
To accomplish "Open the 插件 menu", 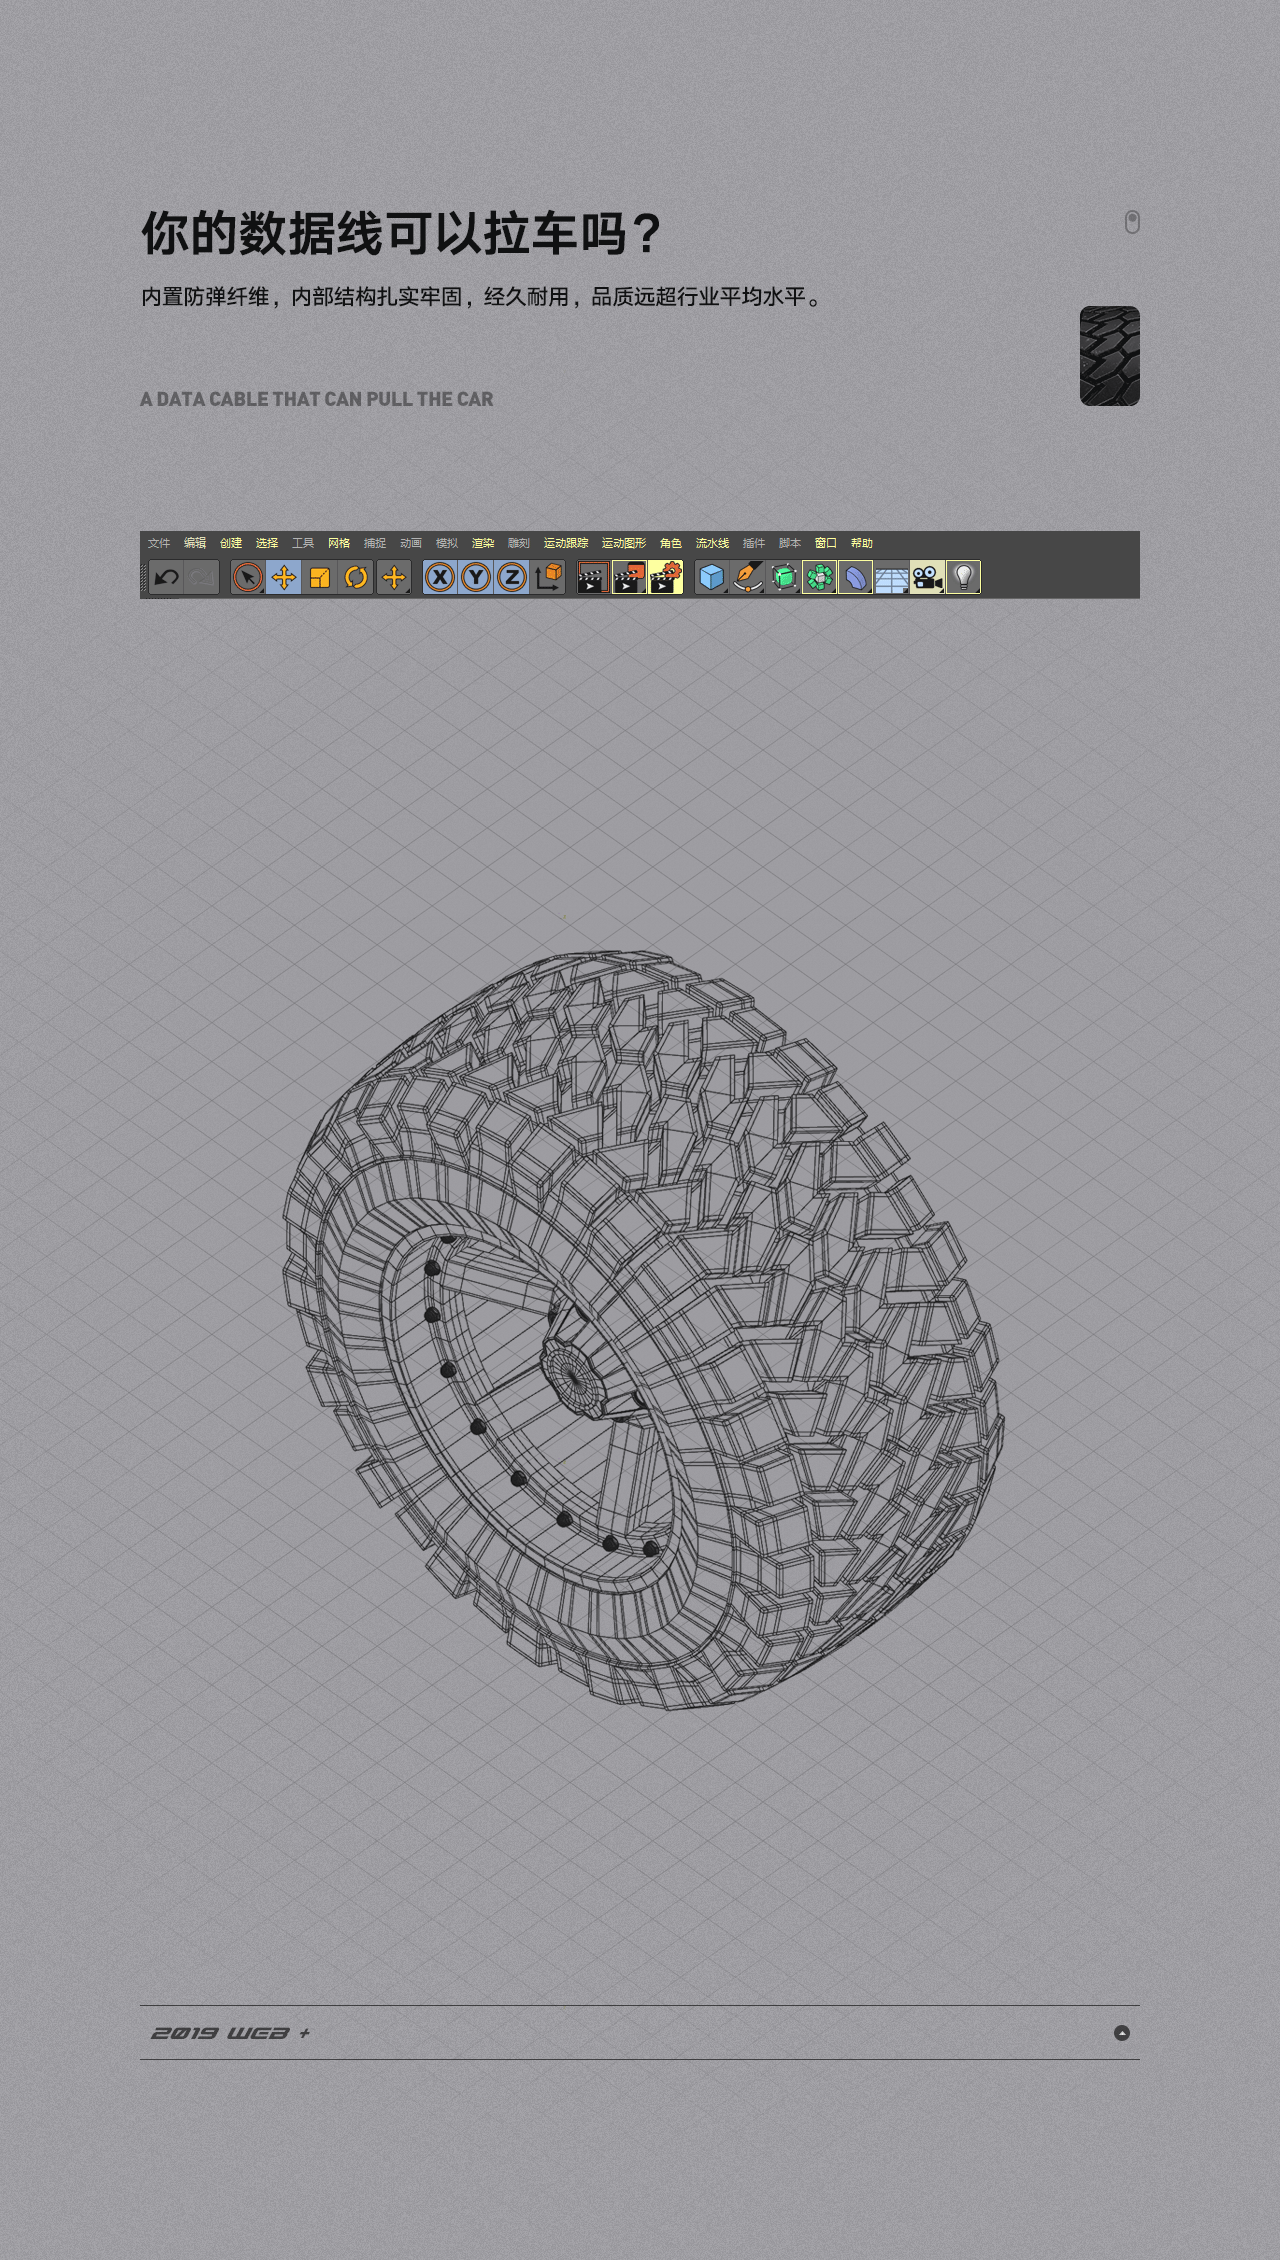I will [754, 543].
